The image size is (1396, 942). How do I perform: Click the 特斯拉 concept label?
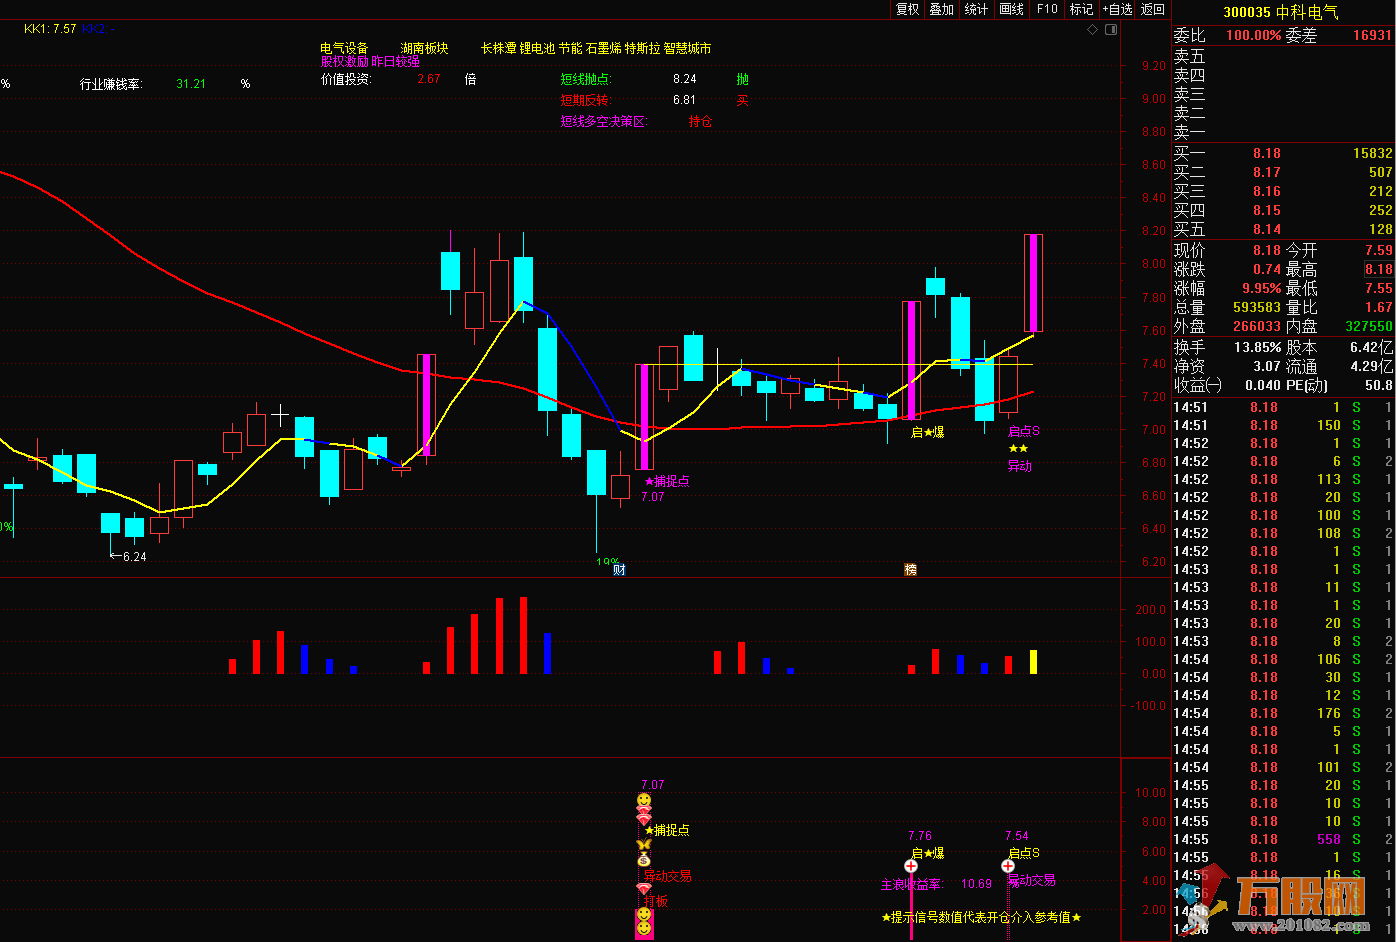click(x=643, y=48)
